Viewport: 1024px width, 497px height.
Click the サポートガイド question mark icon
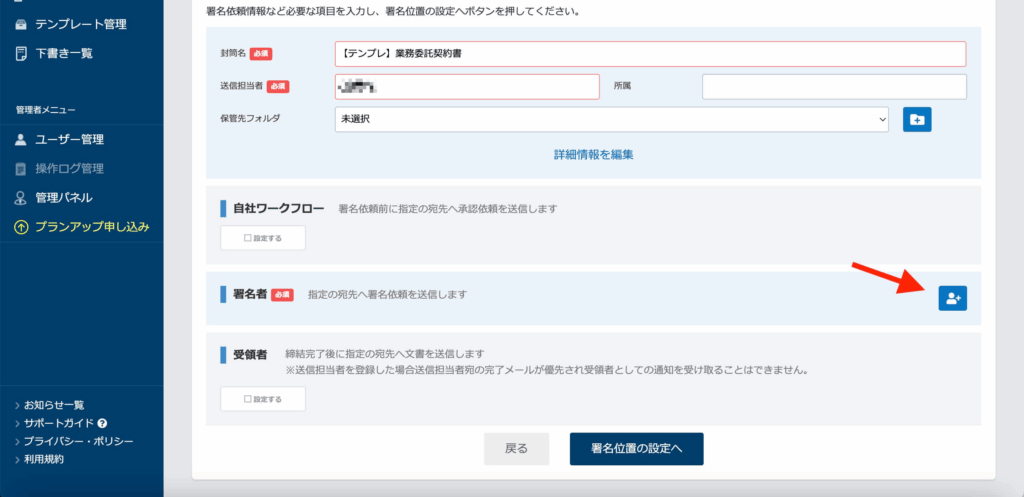coord(103,423)
